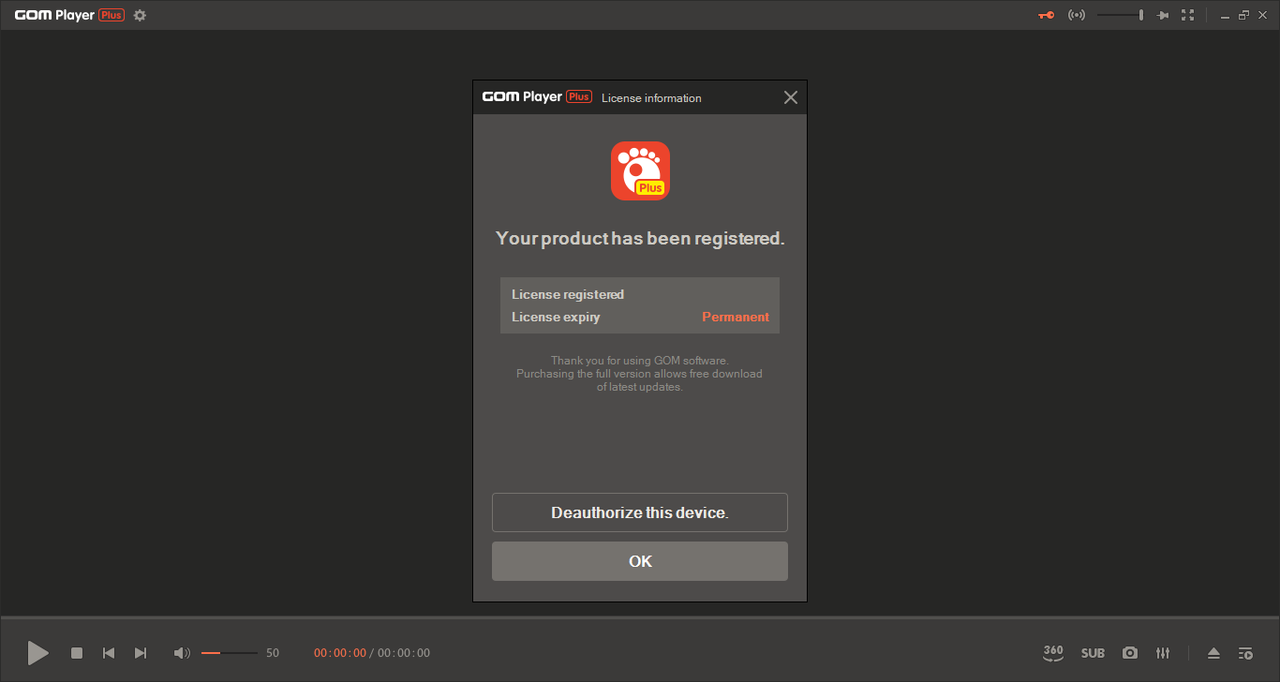This screenshot has width=1280, height=682.
Task: Click Deauthorize this device button
Action: (x=640, y=512)
